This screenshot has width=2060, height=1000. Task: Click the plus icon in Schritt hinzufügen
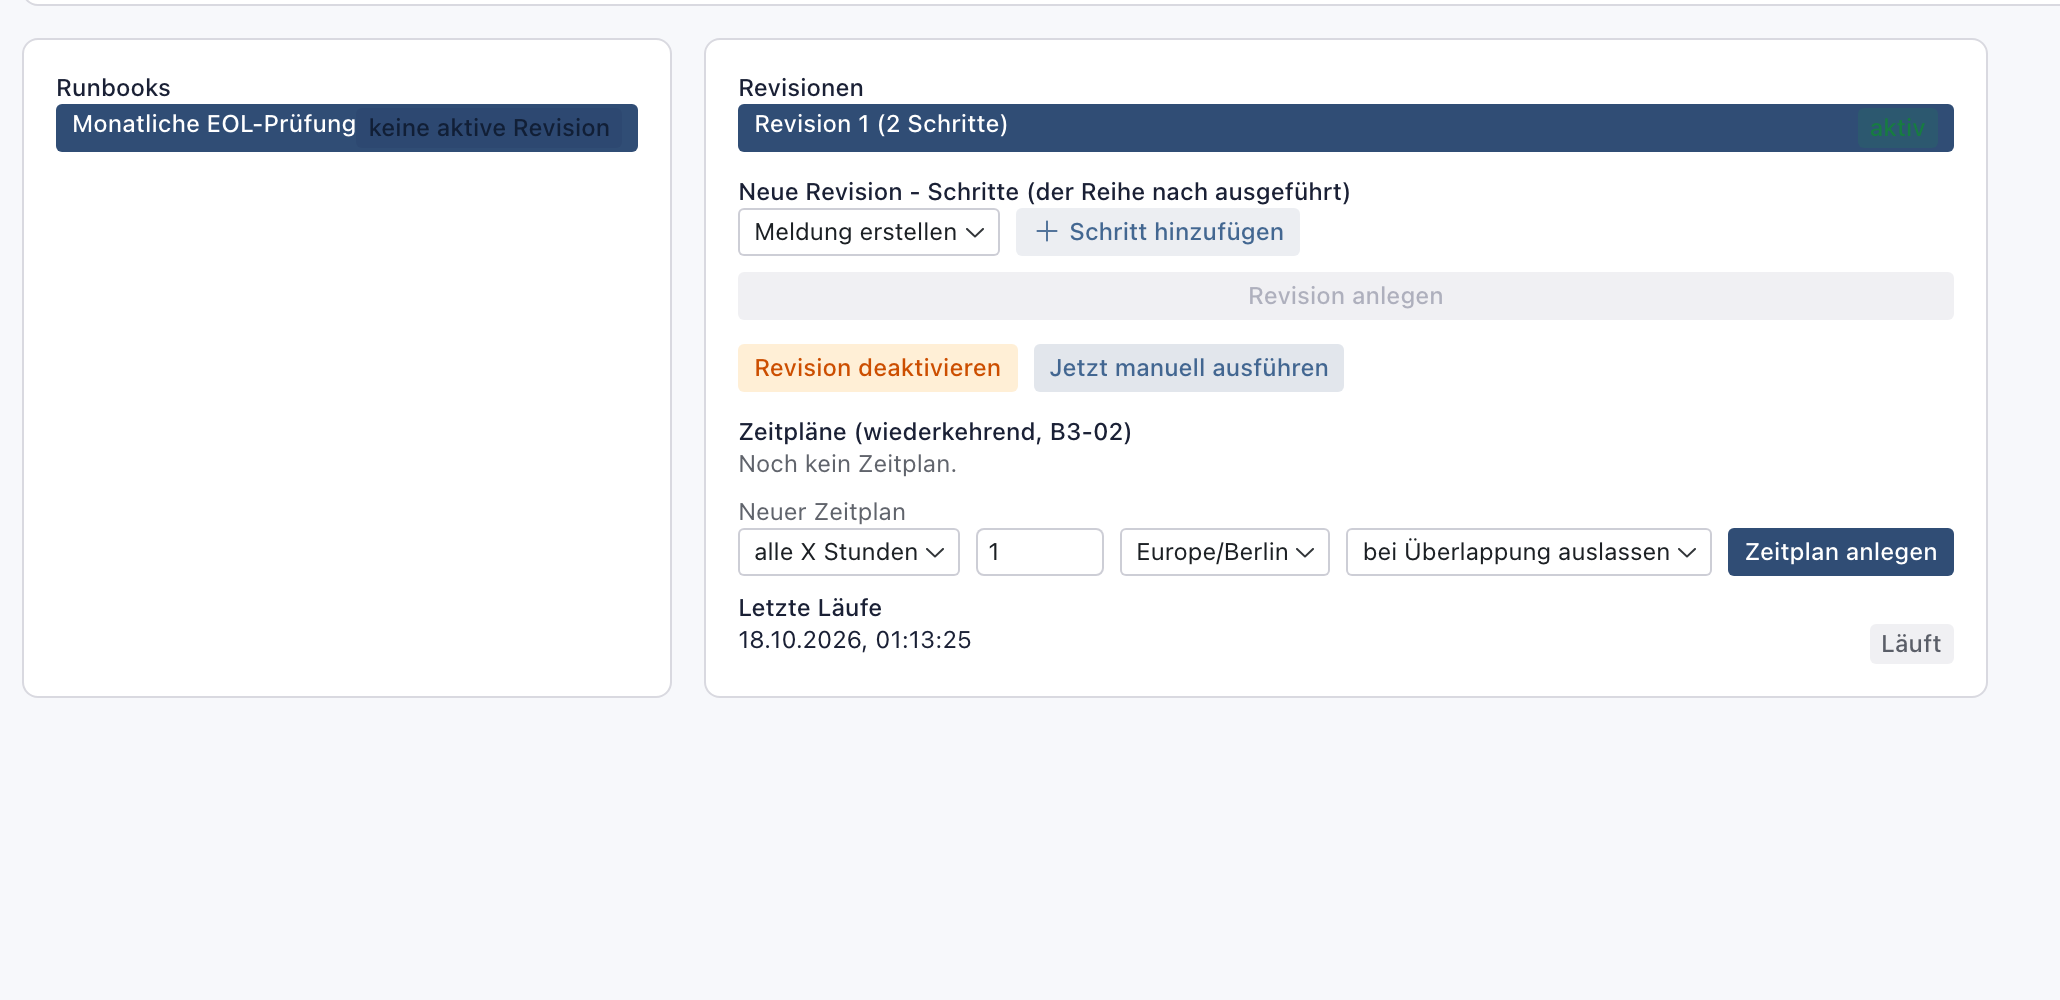click(x=1046, y=232)
